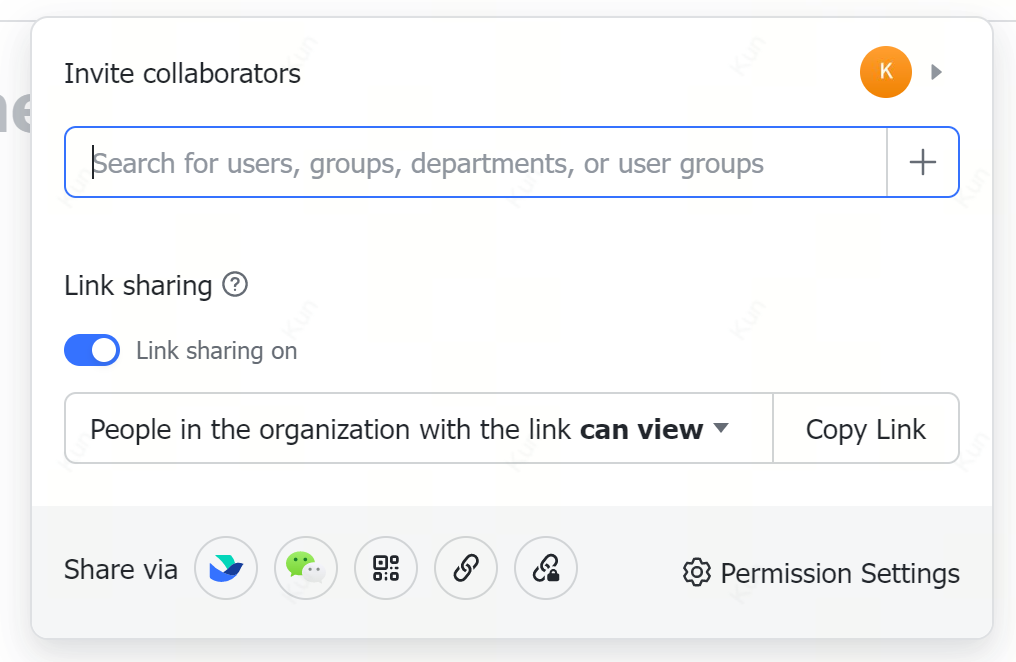
Task: Share via the Lark/Feishu chat icon
Action: [226, 569]
